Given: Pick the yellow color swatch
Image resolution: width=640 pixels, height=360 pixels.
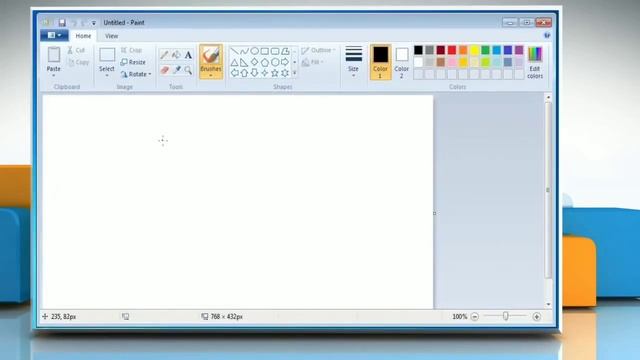Looking at the screenshot, I should click(x=474, y=50).
